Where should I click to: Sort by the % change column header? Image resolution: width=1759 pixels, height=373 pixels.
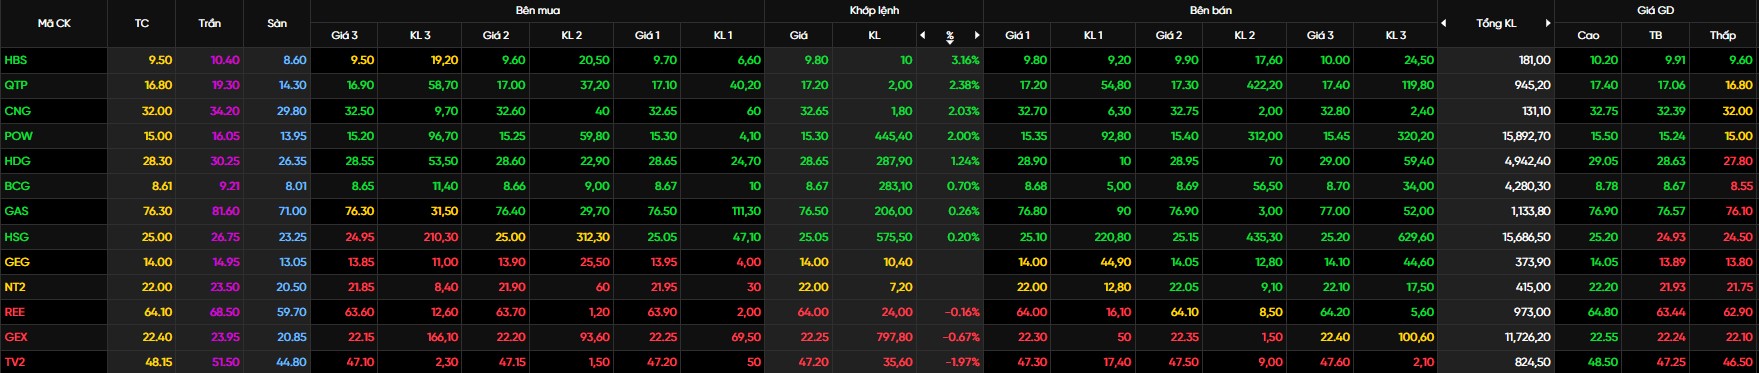coord(950,36)
